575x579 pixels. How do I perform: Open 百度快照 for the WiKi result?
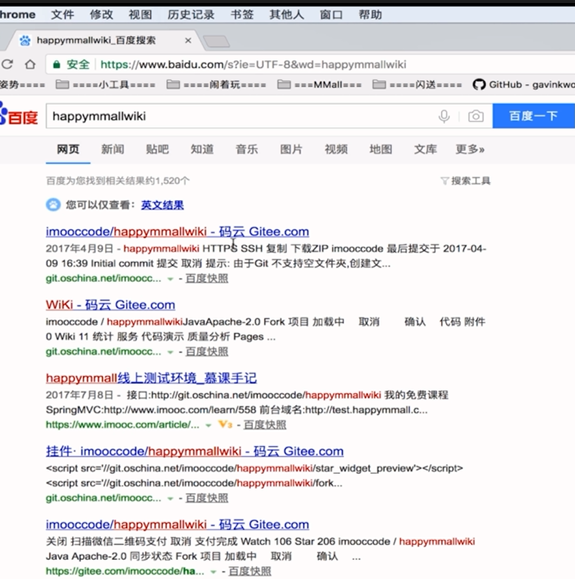coord(207,352)
